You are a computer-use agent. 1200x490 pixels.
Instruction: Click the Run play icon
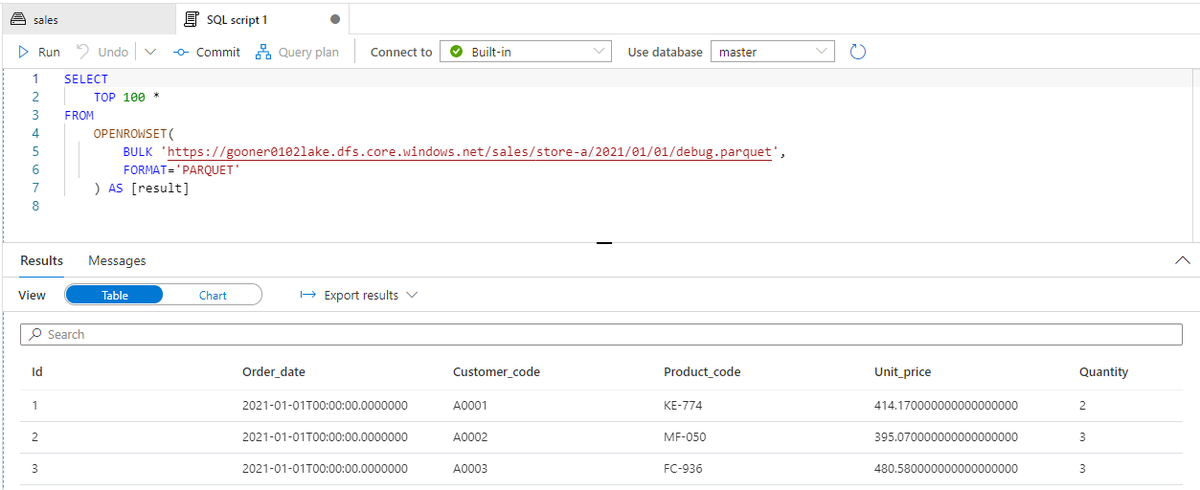tap(22, 52)
